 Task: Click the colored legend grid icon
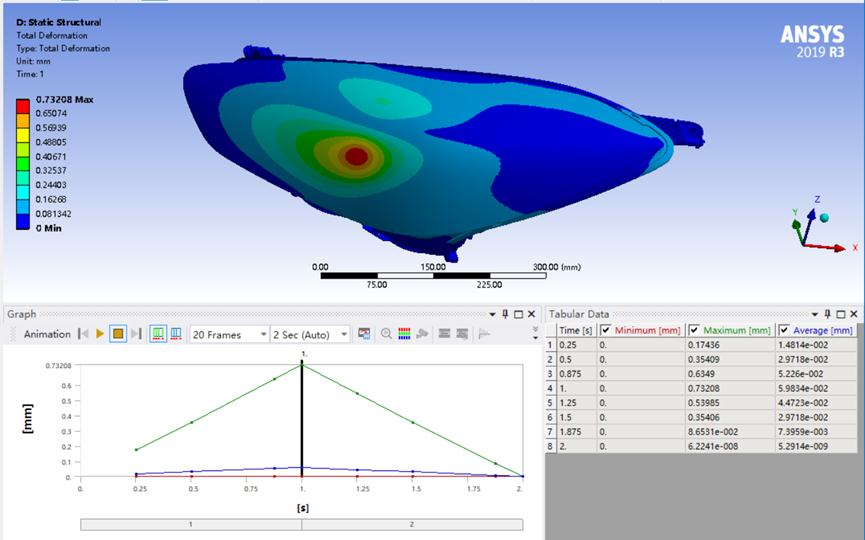click(x=404, y=334)
